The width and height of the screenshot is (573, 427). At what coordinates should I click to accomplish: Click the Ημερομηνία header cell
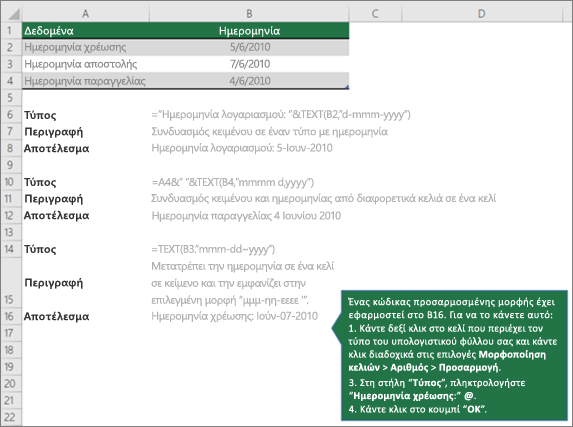[249, 31]
